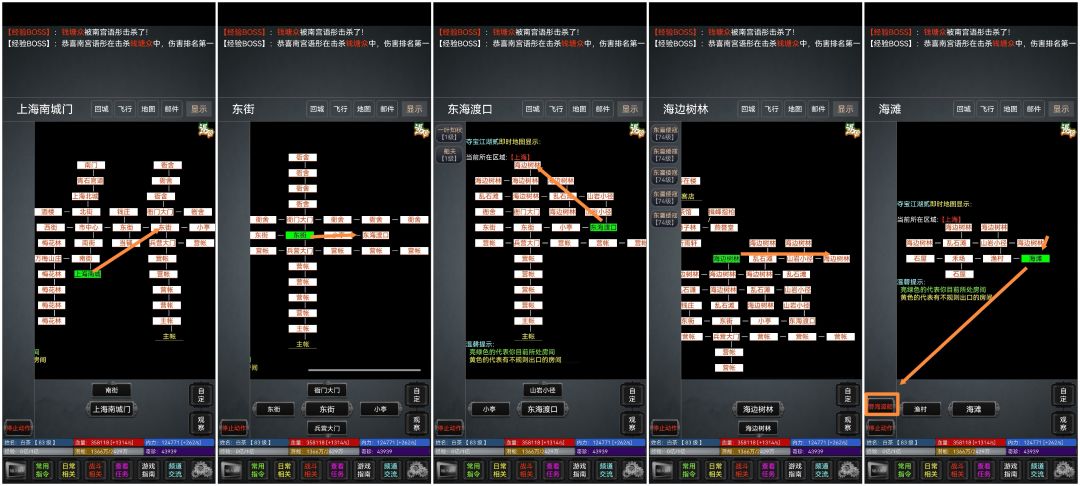
Task: Select the first 东瀛 [74级] side entry in 海边树林 panel
Action: (666, 134)
